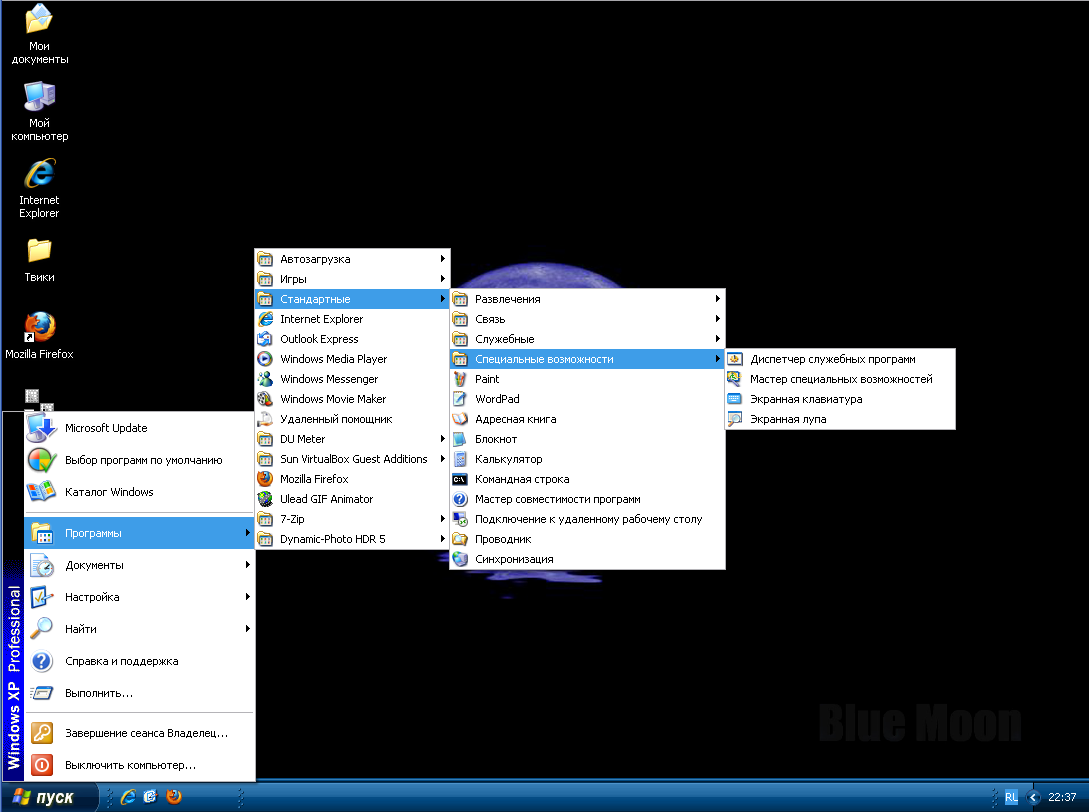Click the Outlook Express icon

(265, 339)
